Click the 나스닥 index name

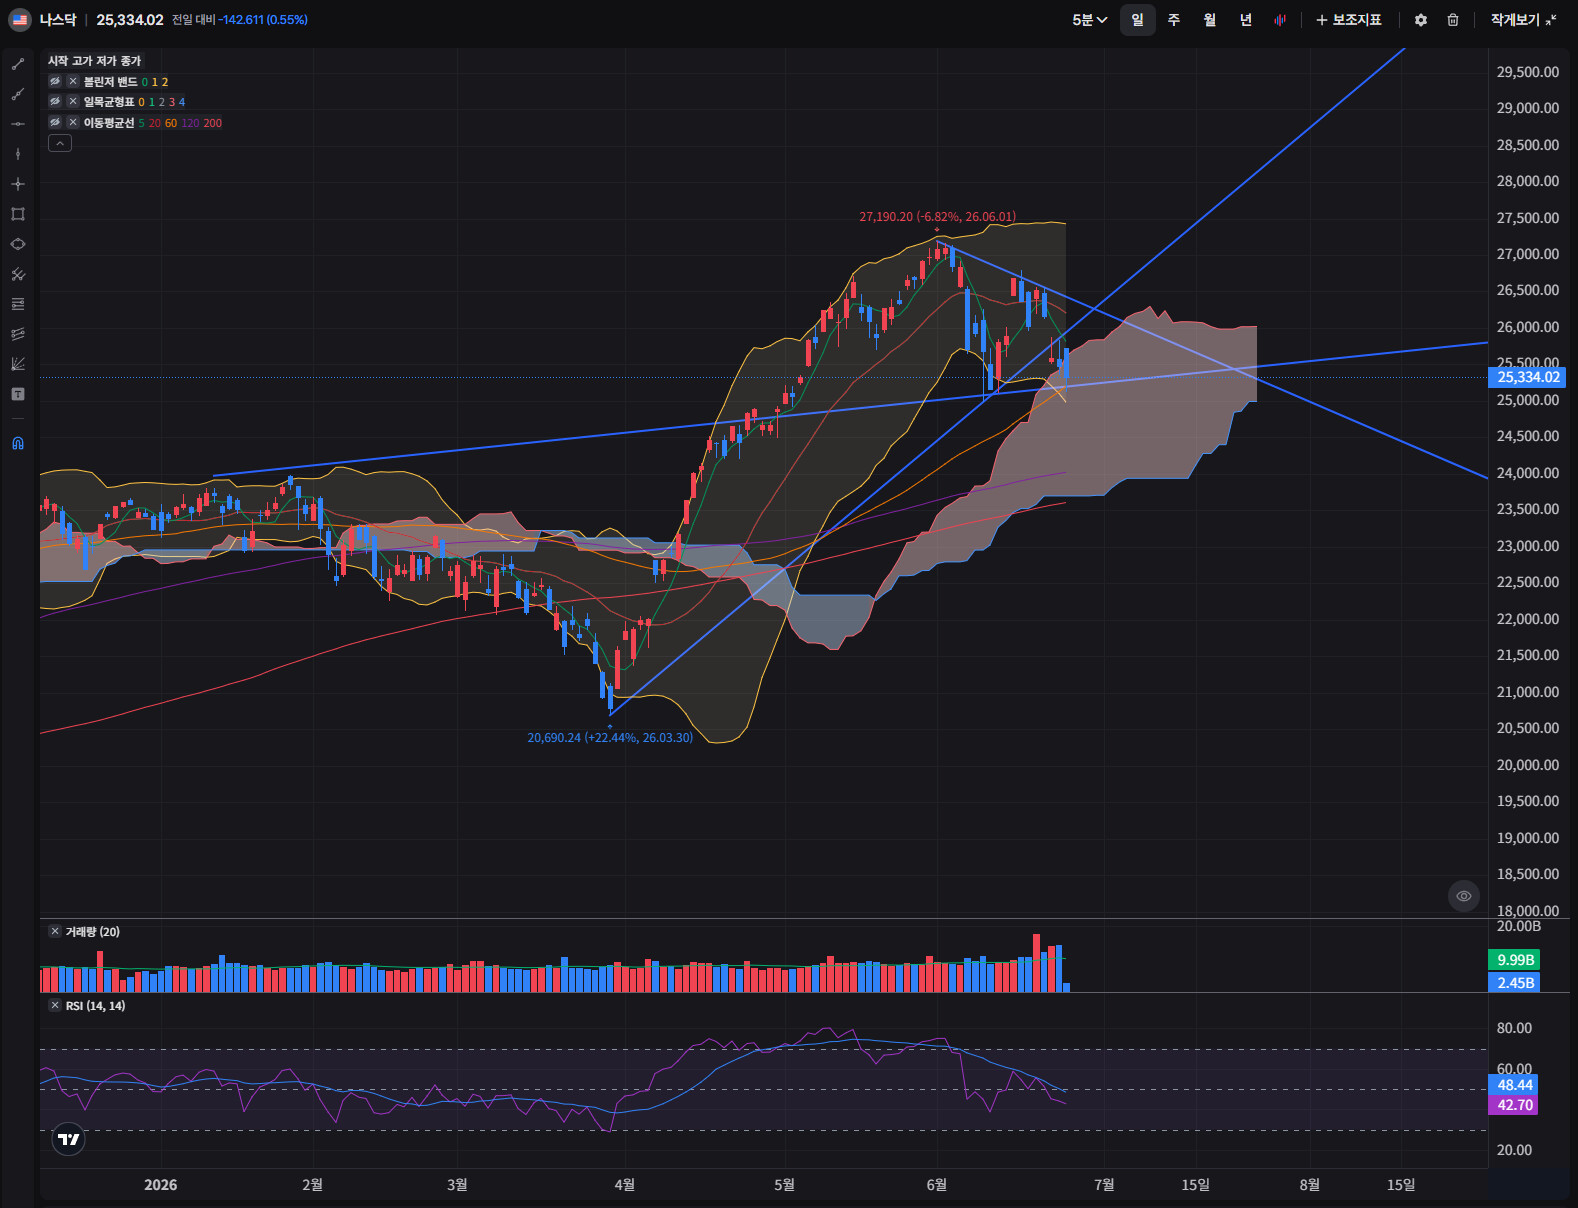[x=58, y=20]
